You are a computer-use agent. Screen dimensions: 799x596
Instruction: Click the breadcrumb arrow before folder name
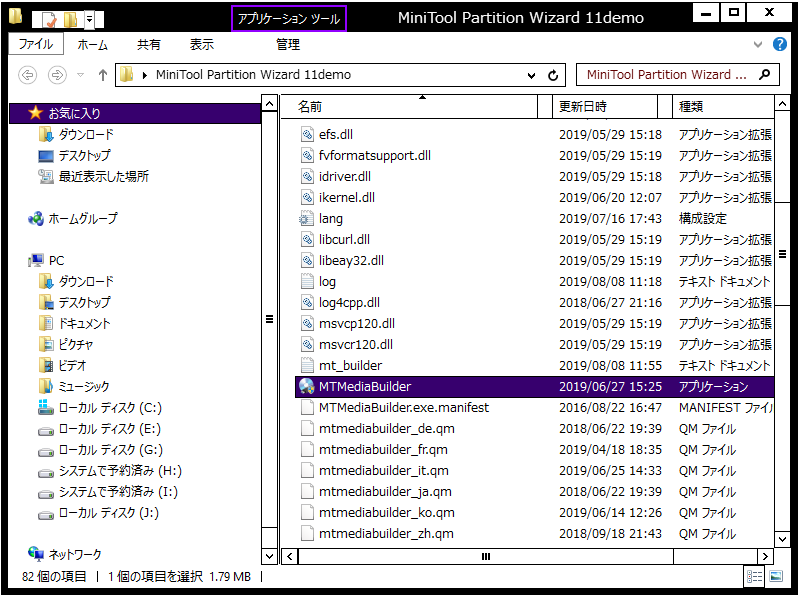click(x=145, y=75)
